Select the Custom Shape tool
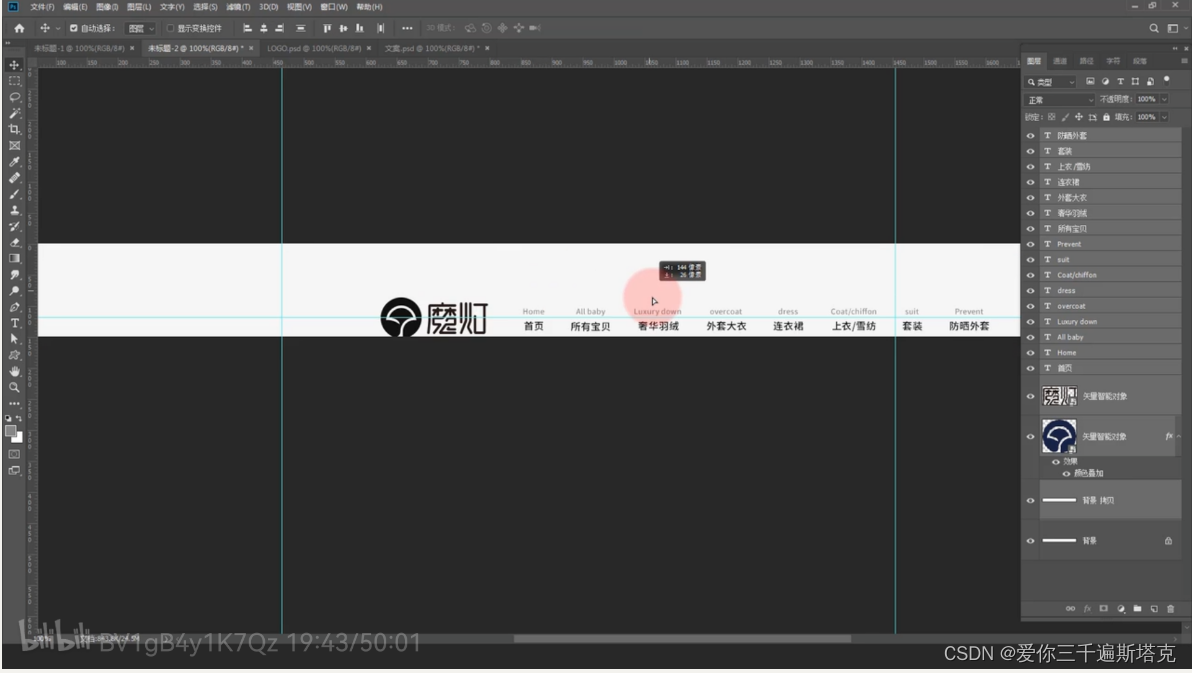The width and height of the screenshot is (1192, 673). tap(14, 355)
